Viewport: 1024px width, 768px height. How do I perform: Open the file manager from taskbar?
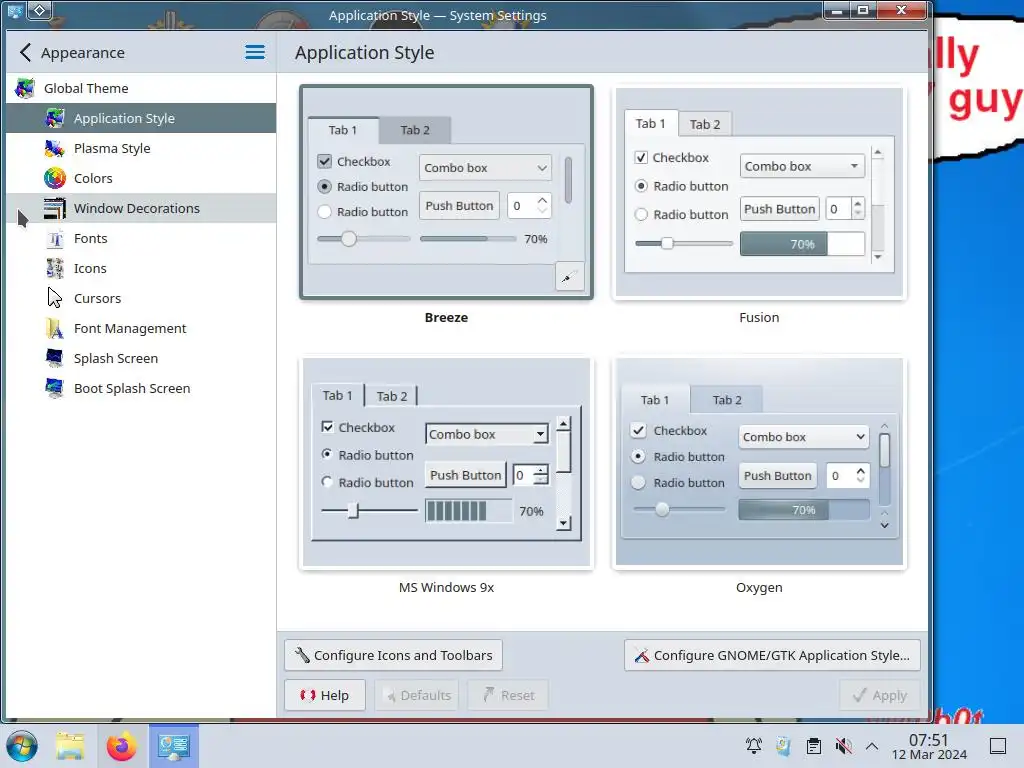coord(70,746)
